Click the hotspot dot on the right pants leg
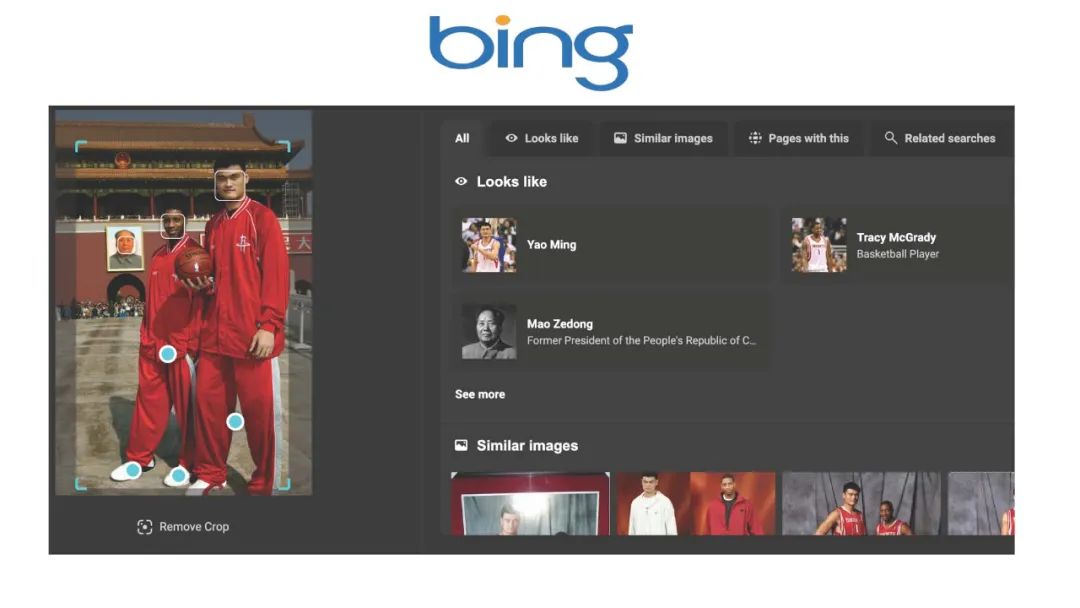This screenshot has height=608, width=1080. [235, 421]
